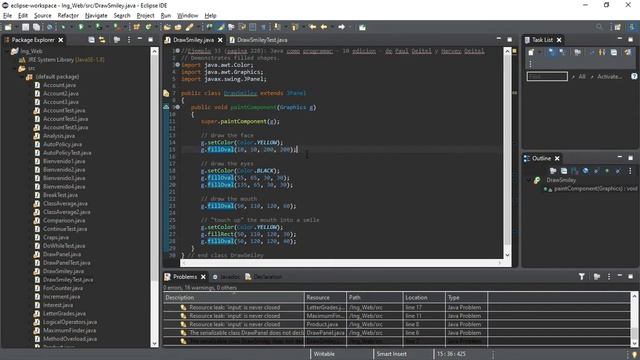Select the DrawPanel serializable warning row
This screenshot has height=360, width=640.
tap(396, 333)
